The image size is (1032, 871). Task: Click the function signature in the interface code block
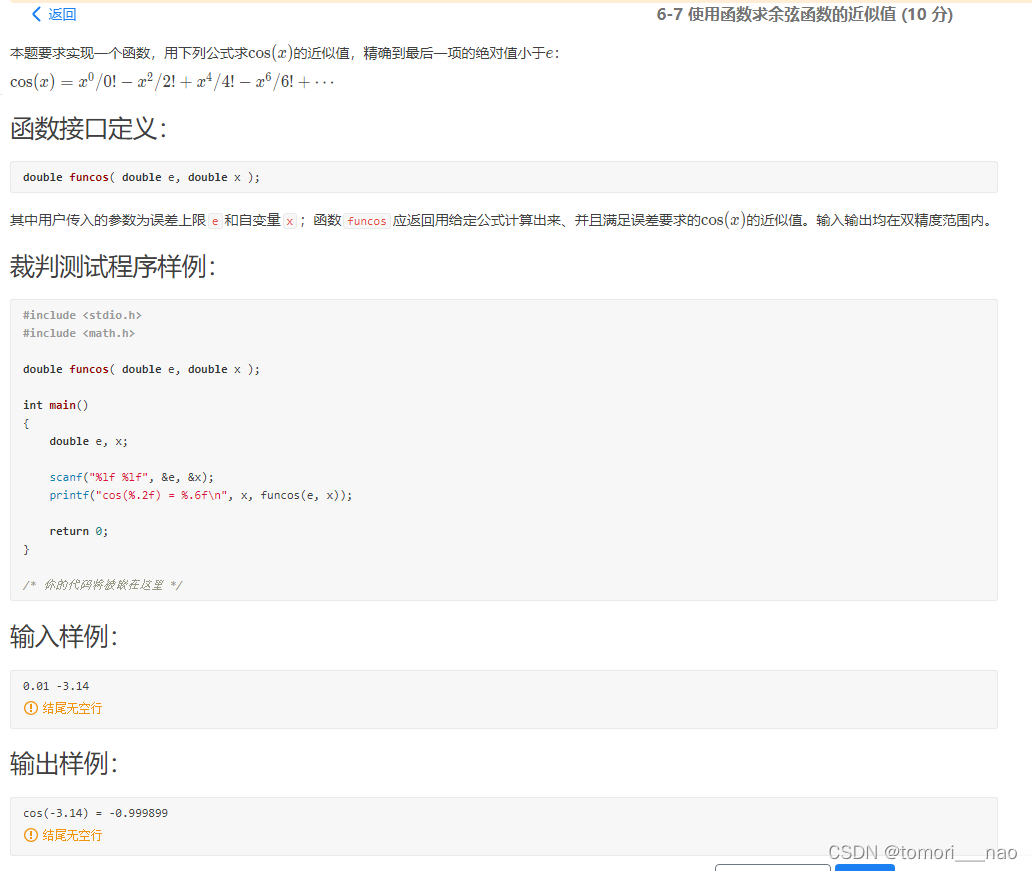[142, 177]
